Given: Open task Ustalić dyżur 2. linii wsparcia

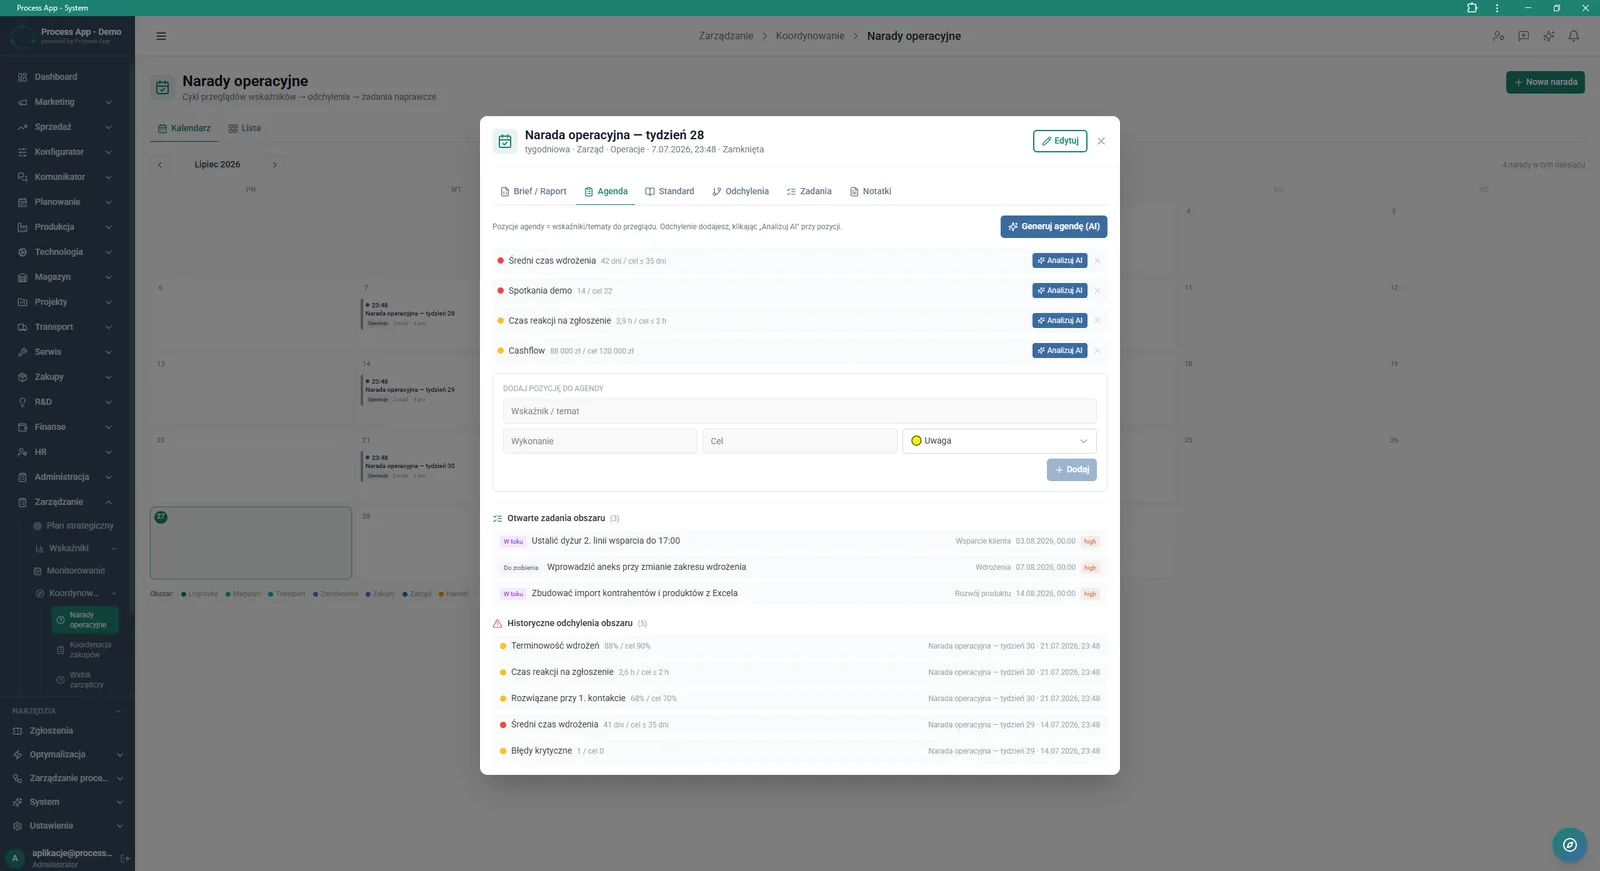Looking at the screenshot, I should point(800,541).
